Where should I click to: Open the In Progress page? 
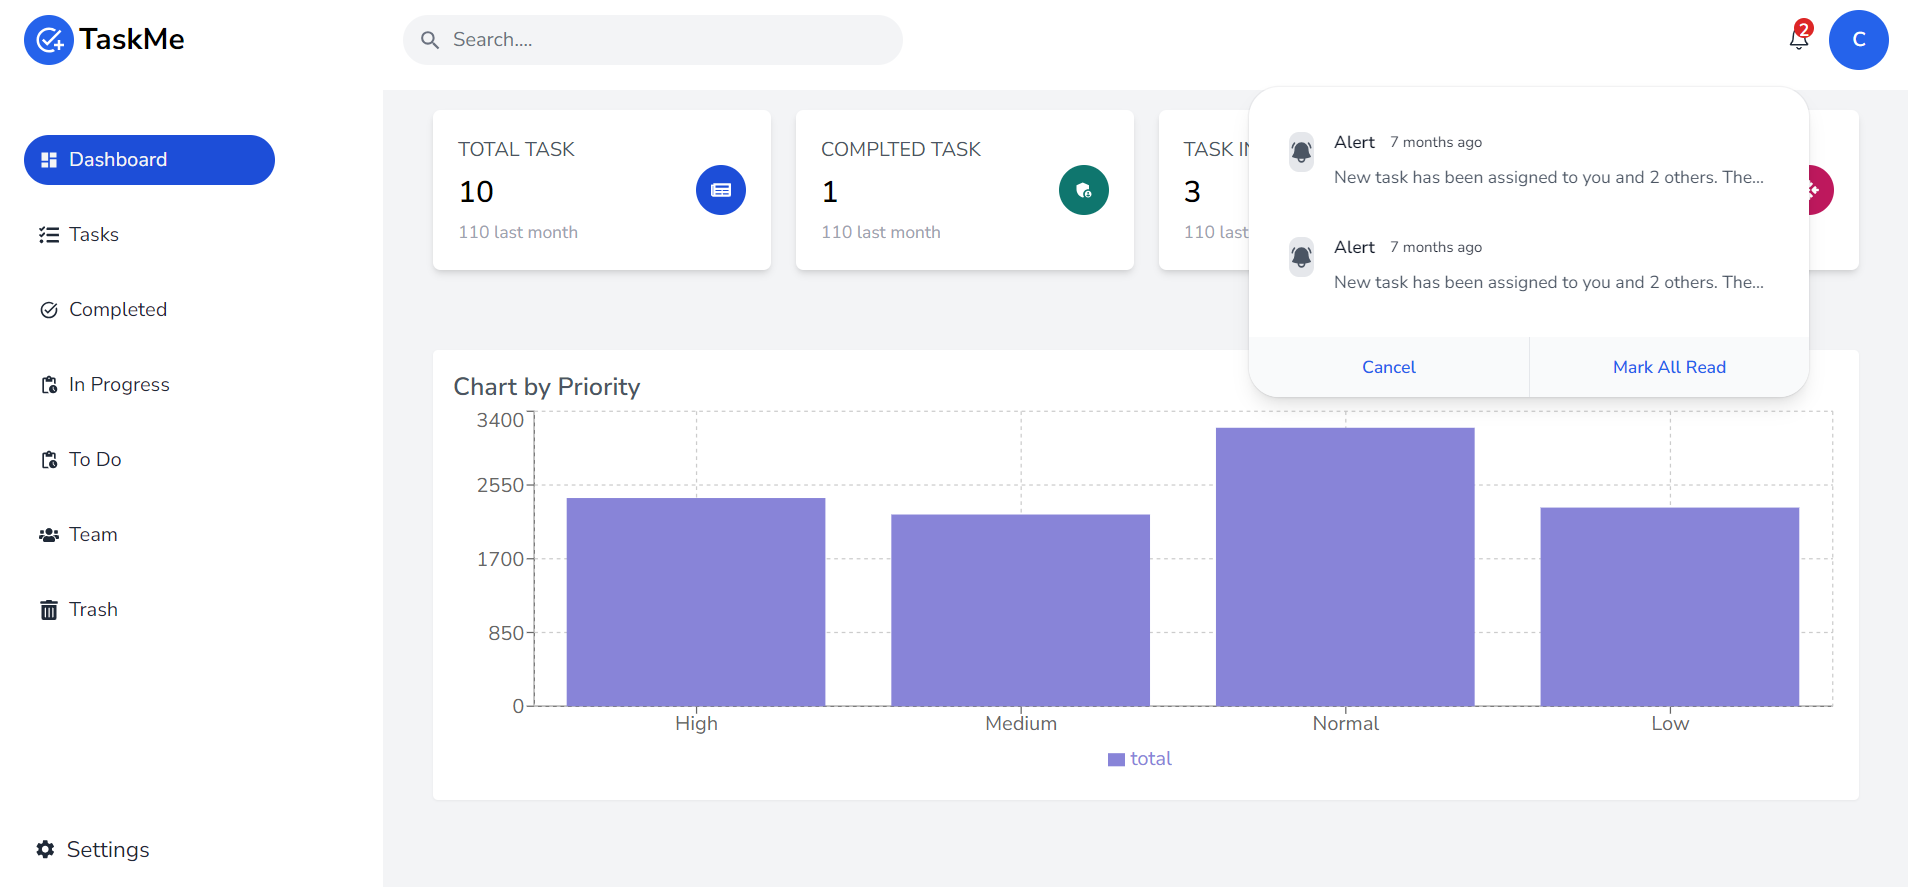point(149,385)
